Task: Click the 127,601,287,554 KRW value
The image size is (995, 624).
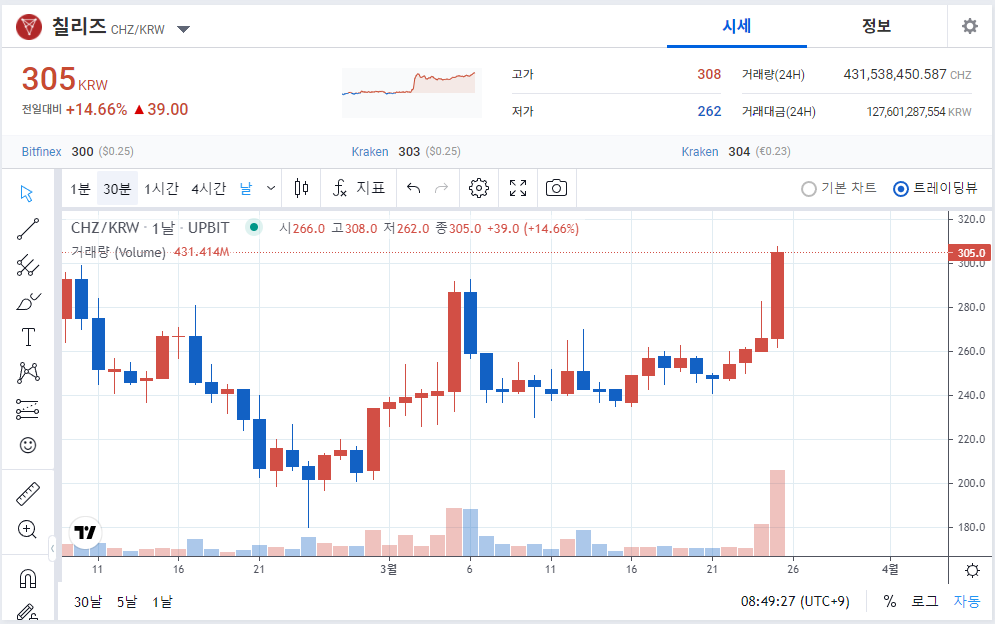Action: click(x=919, y=112)
